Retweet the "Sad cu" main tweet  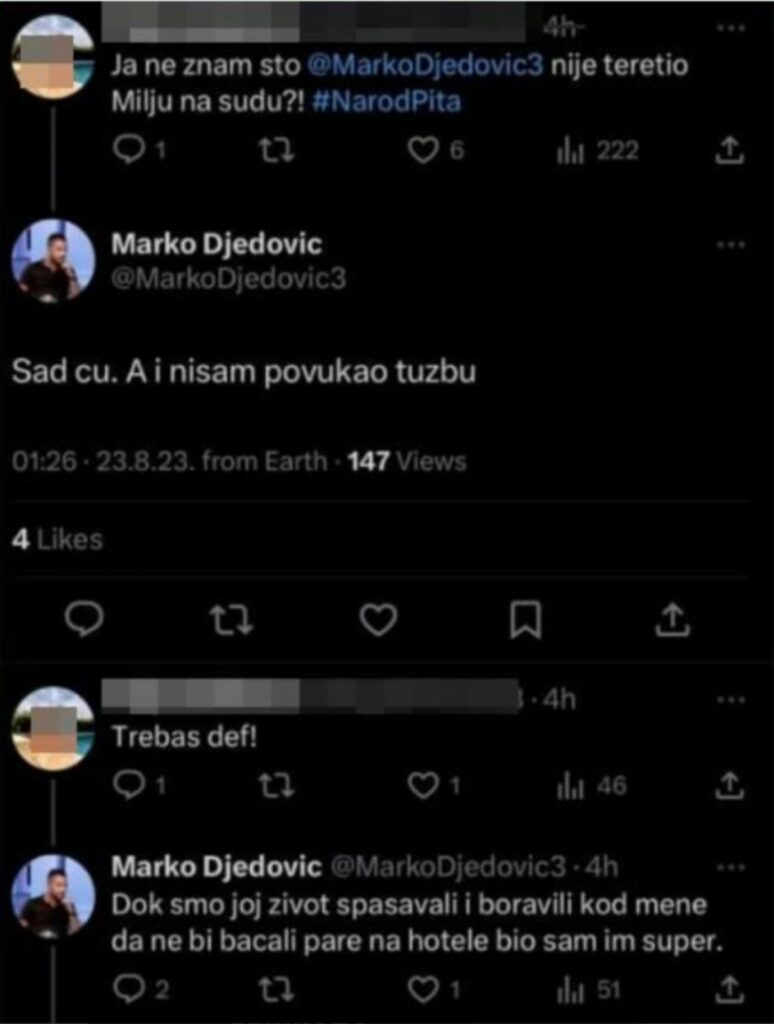tap(230, 621)
